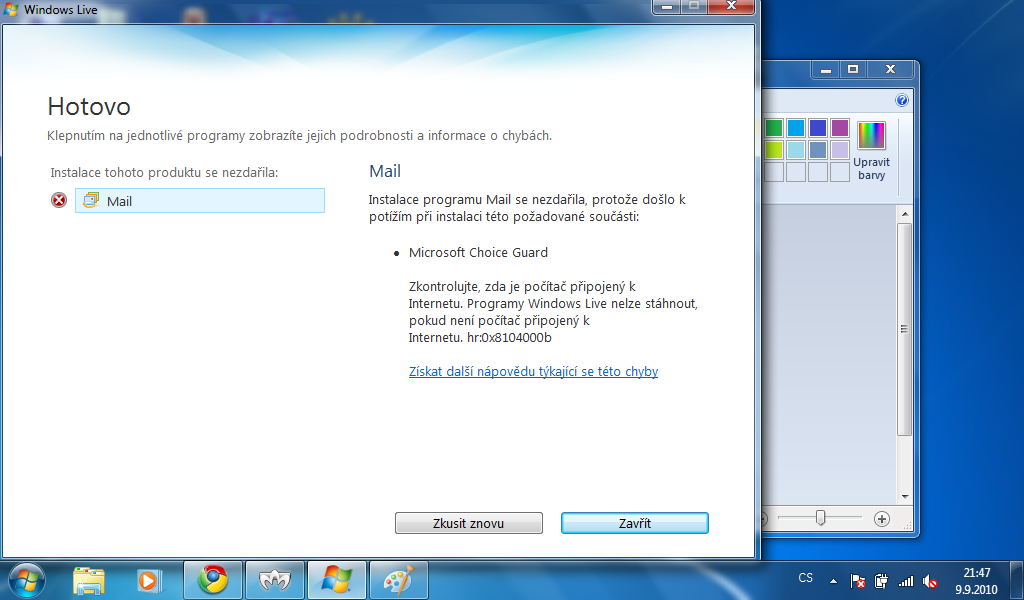The height and width of the screenshot is (600, 1024).
Task: Close the Paint window
Action: (890, 69)
